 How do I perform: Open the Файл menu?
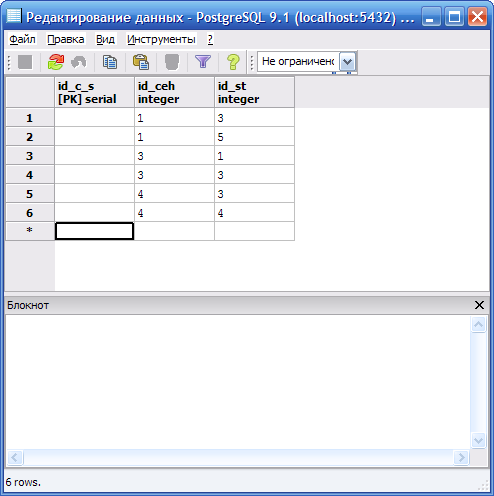click(22, 39)
